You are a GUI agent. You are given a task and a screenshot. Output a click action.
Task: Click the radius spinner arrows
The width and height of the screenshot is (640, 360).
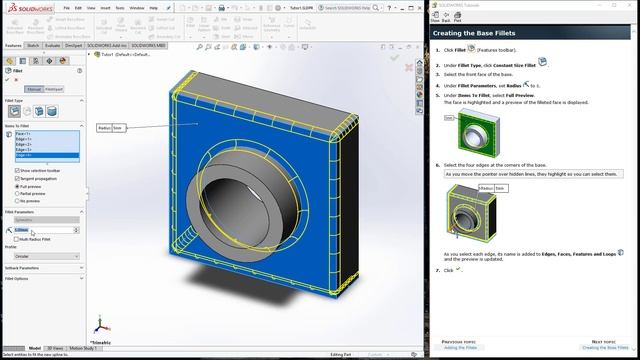tap(76, 230)
